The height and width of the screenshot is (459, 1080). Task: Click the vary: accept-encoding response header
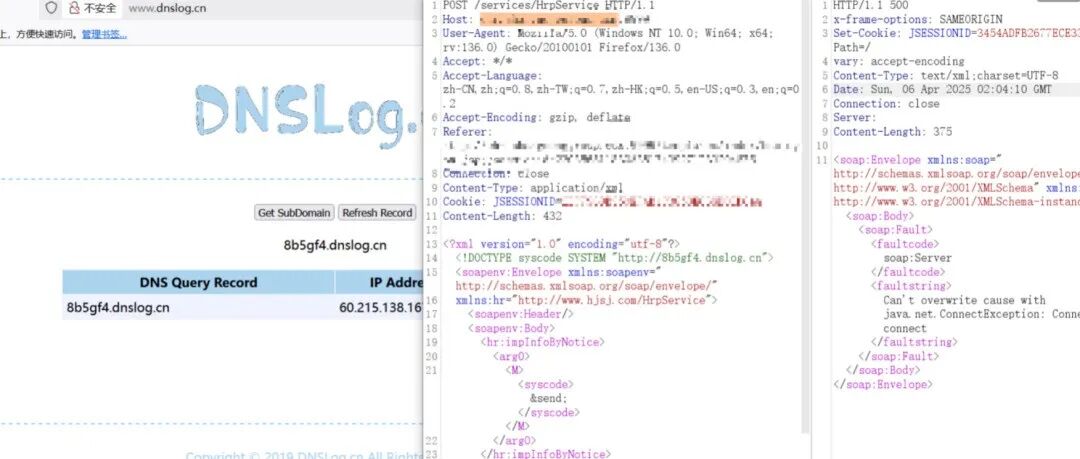click(898, 61)
